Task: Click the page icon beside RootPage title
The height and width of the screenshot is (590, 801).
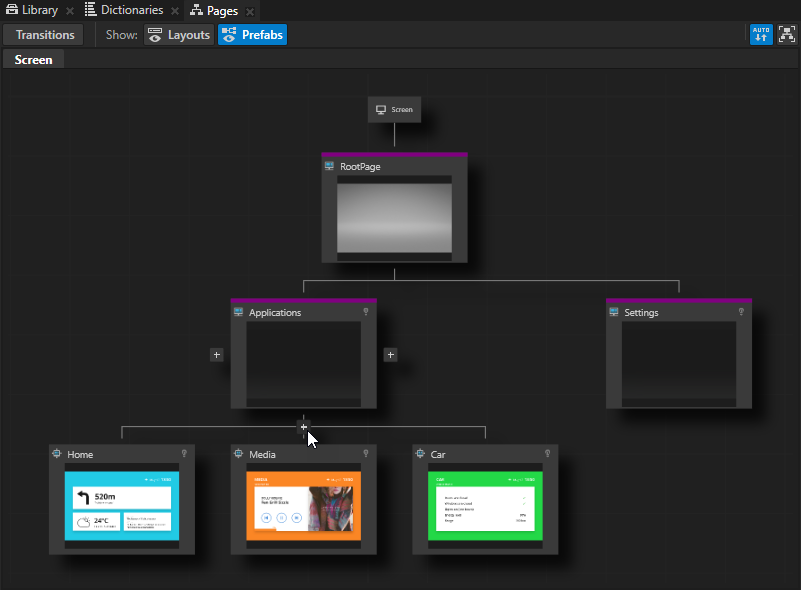Action: pos(329,166)
